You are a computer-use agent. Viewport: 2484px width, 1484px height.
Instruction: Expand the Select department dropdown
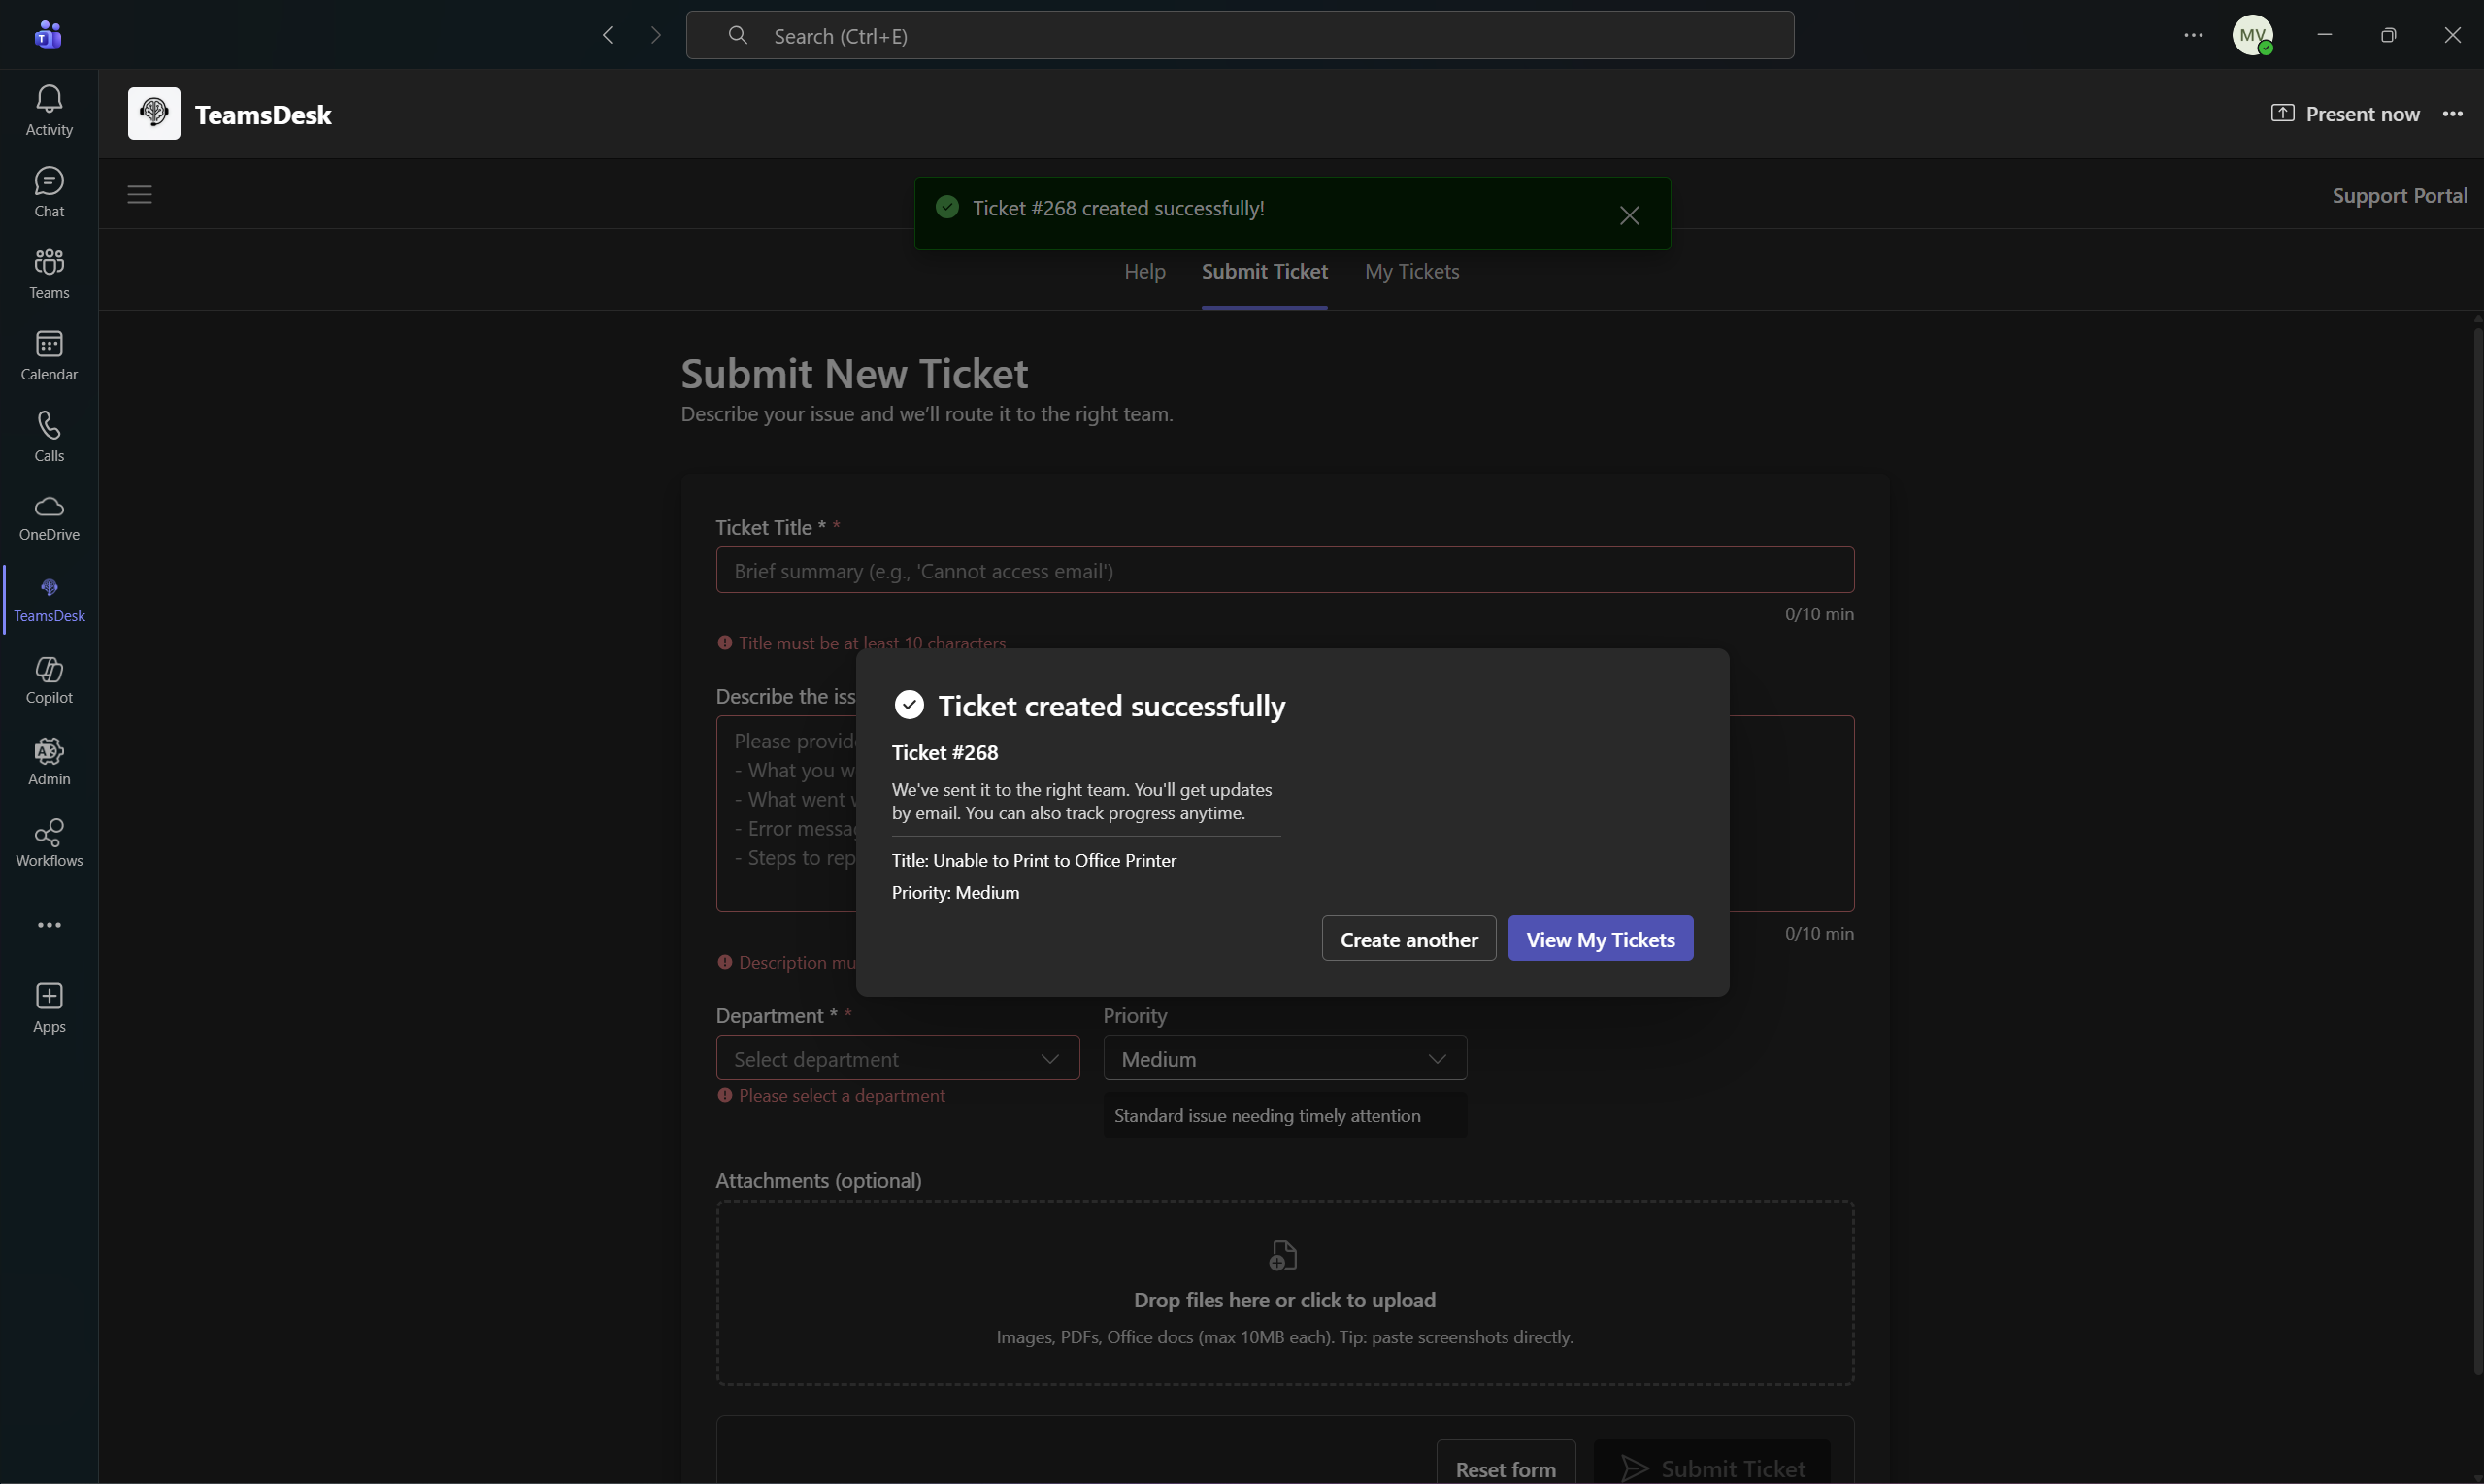(x=895, y=1057)
